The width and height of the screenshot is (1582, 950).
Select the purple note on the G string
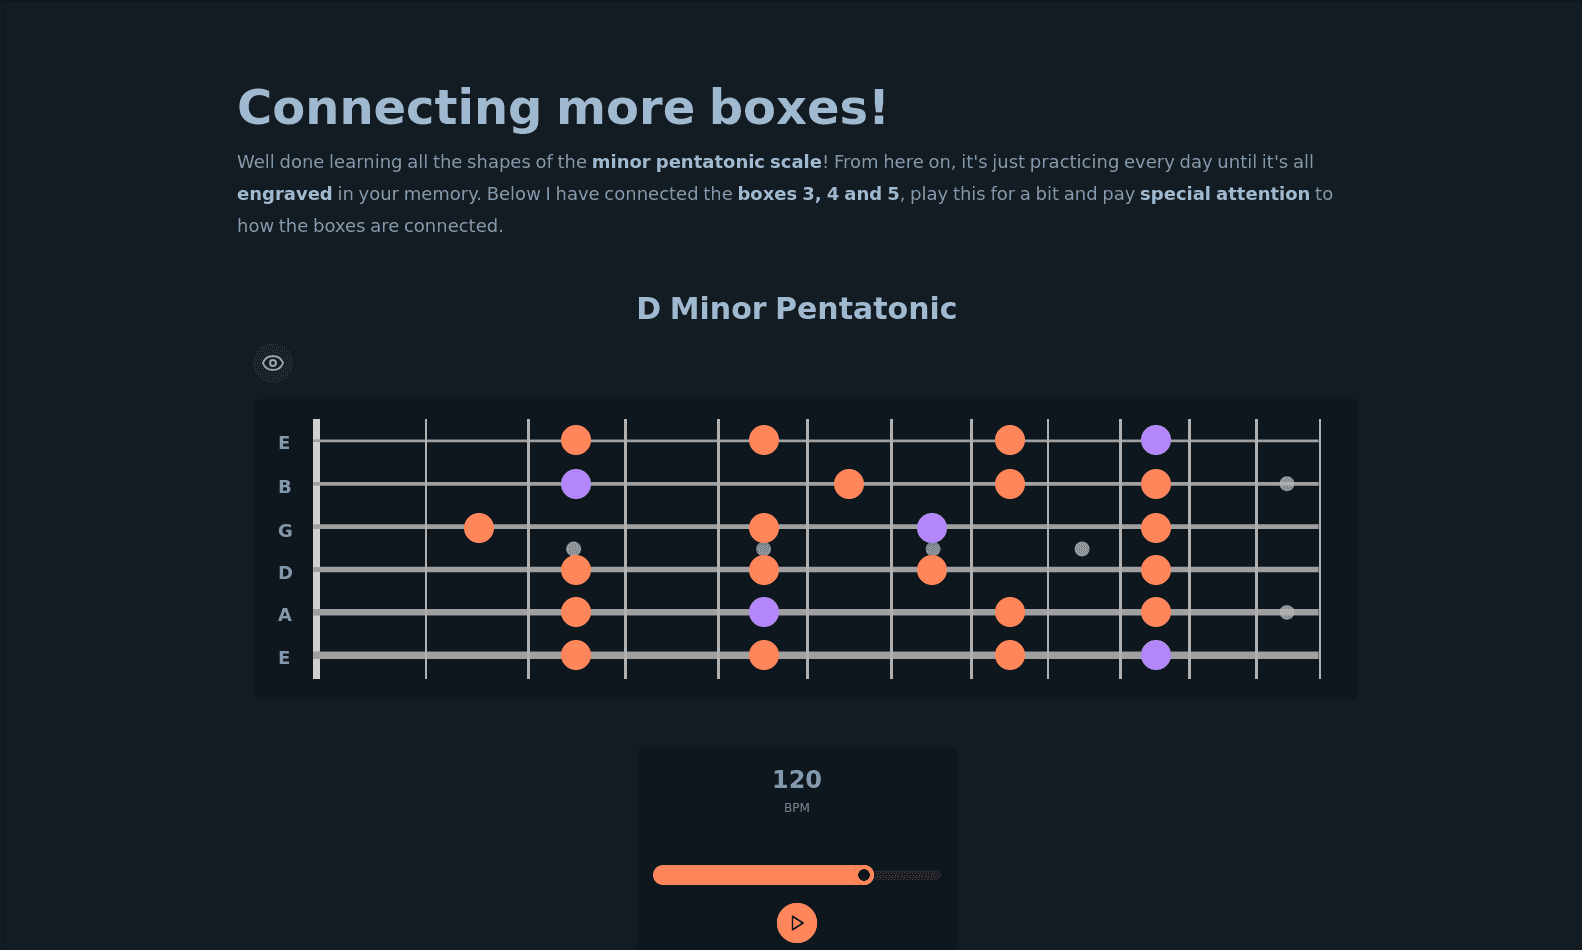tap(932, 527)
